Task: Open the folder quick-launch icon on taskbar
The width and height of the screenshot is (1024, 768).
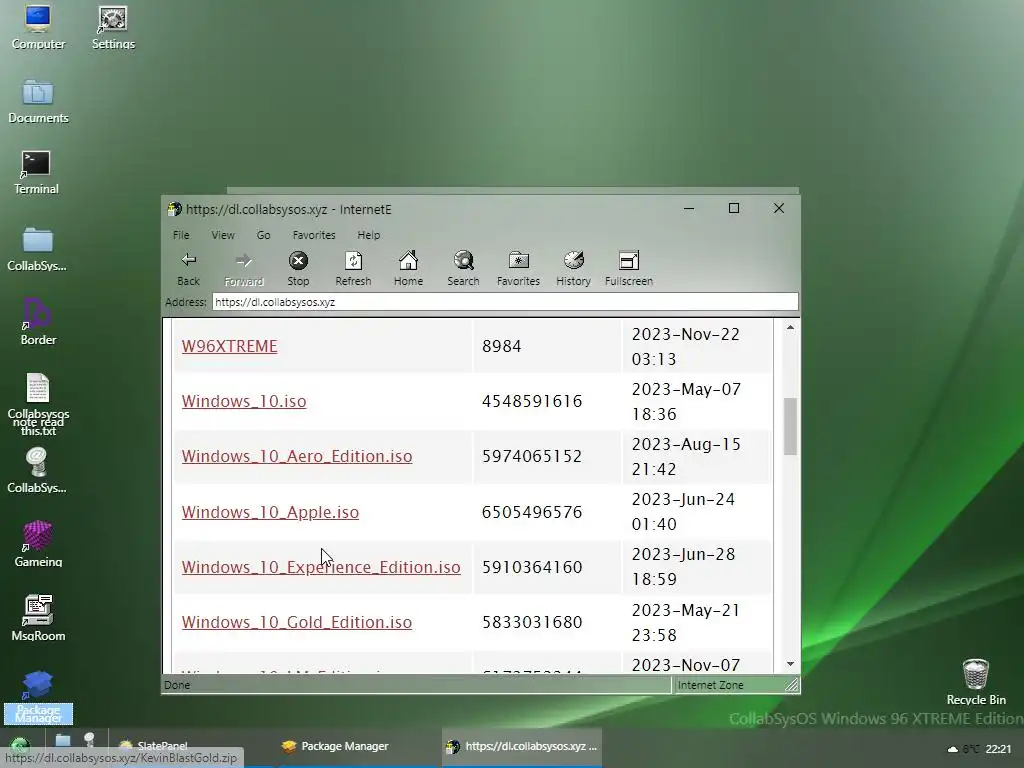Action: tap(63, 740)
